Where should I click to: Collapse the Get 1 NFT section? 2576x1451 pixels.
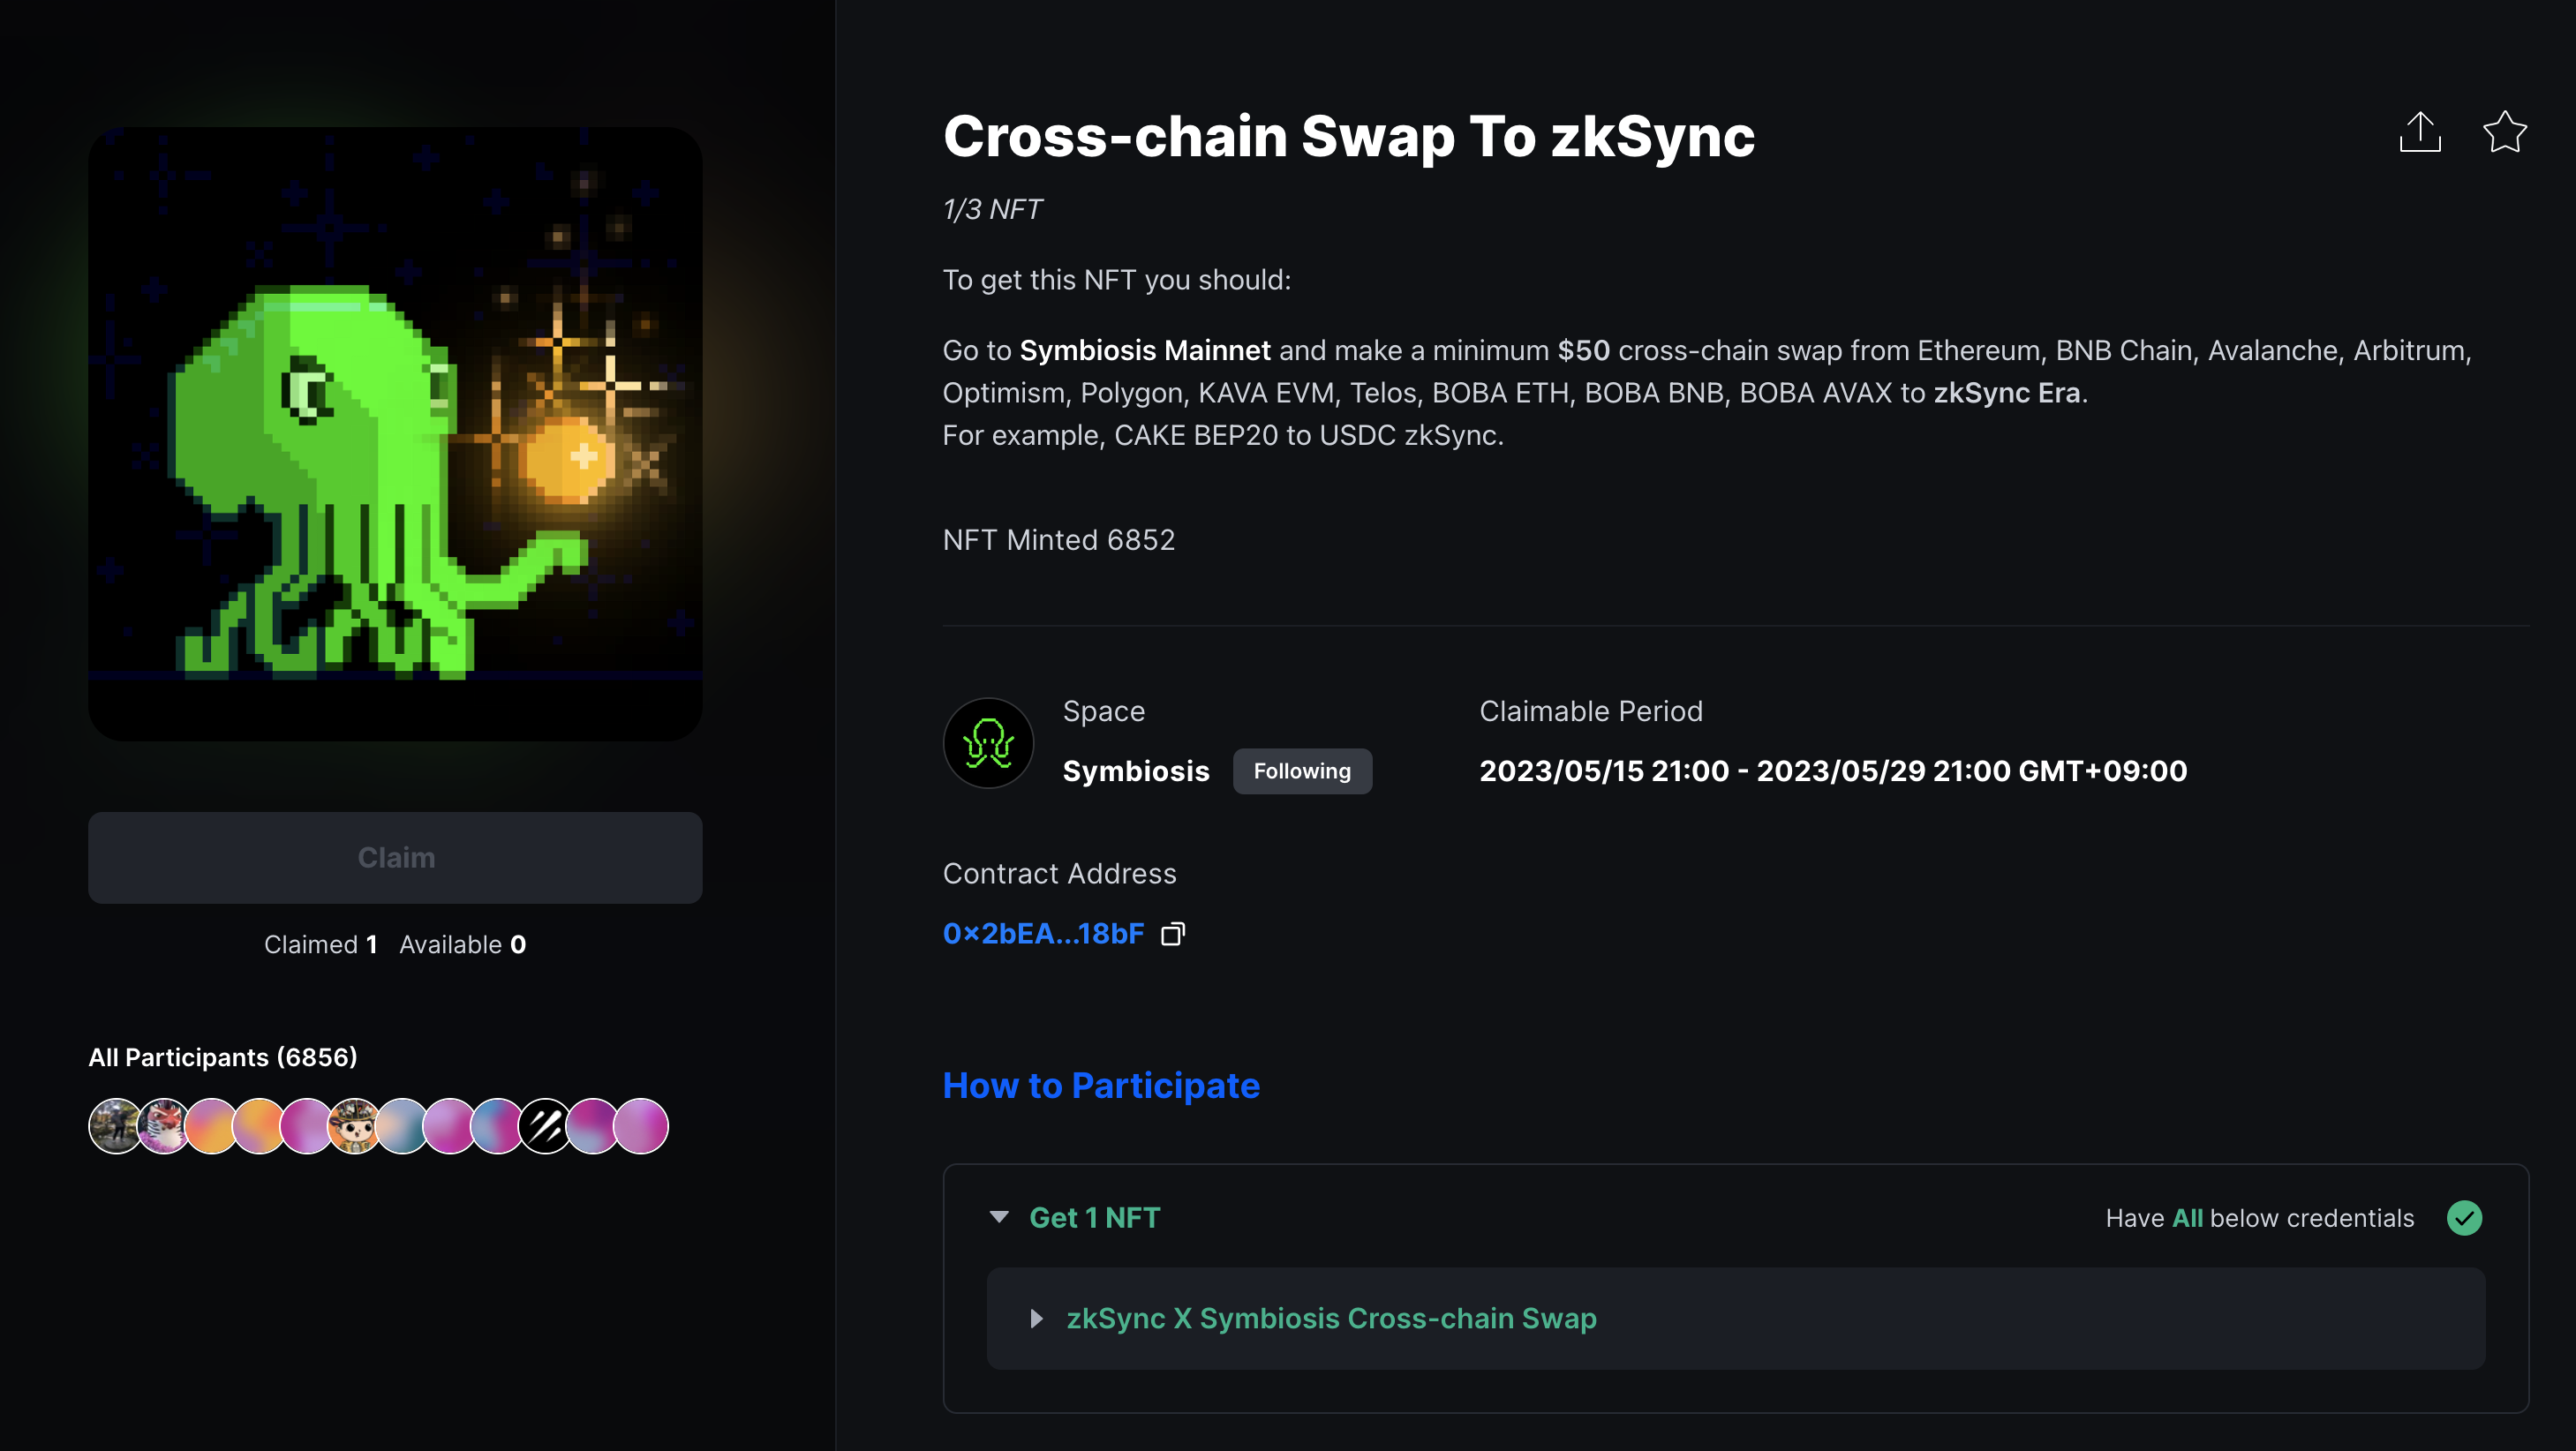(998, 1217)
